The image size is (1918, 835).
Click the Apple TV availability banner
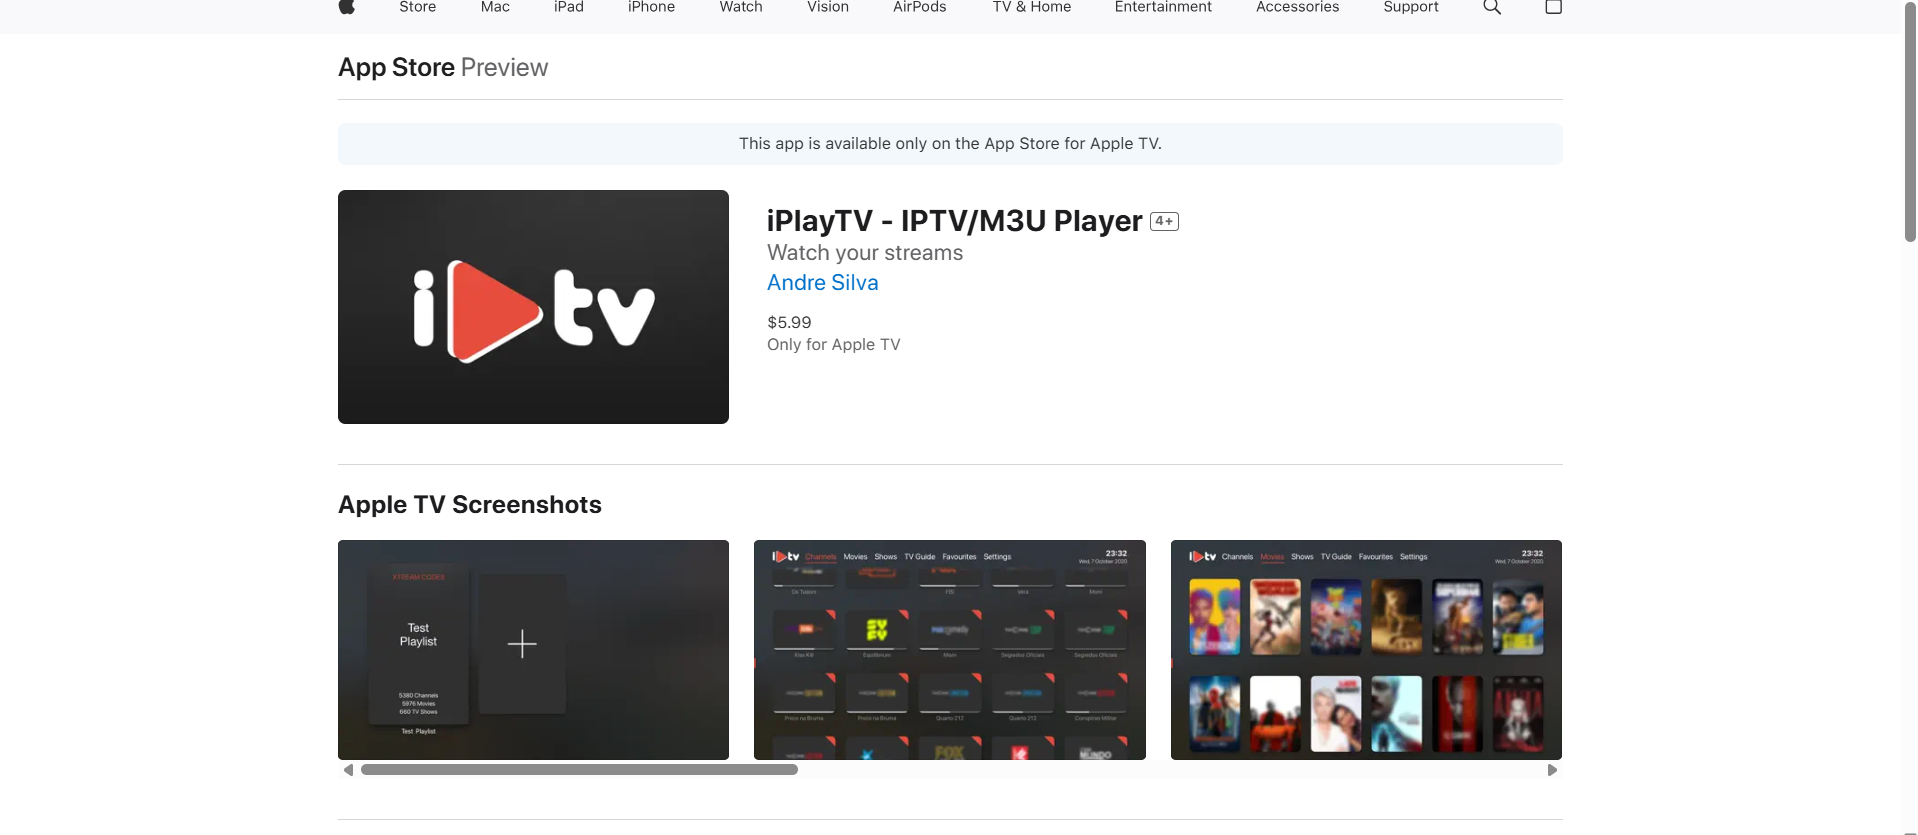(950, 144)
